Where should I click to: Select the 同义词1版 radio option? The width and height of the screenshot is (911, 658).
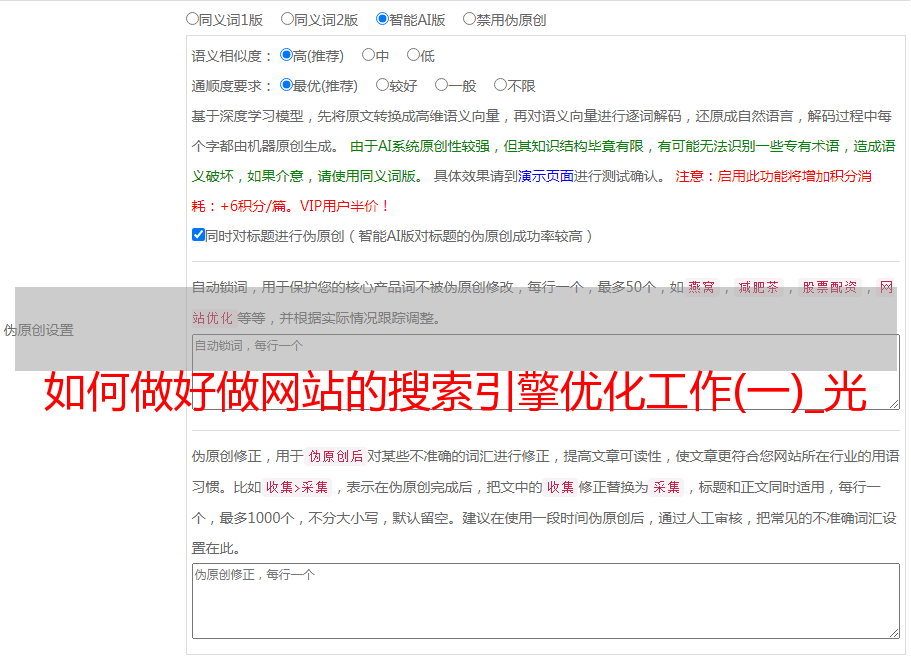tap(193, 19)
